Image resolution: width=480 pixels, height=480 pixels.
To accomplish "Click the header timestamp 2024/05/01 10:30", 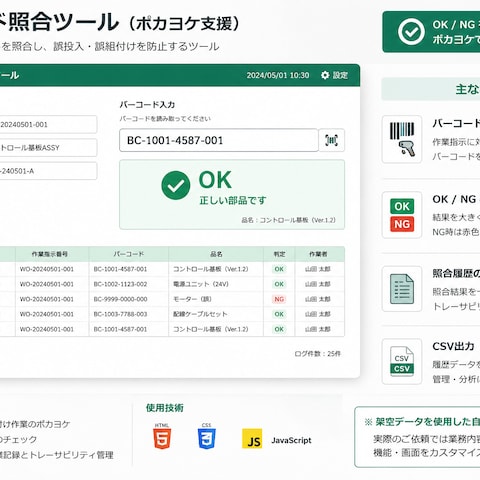I will click(x=278, y=75).
